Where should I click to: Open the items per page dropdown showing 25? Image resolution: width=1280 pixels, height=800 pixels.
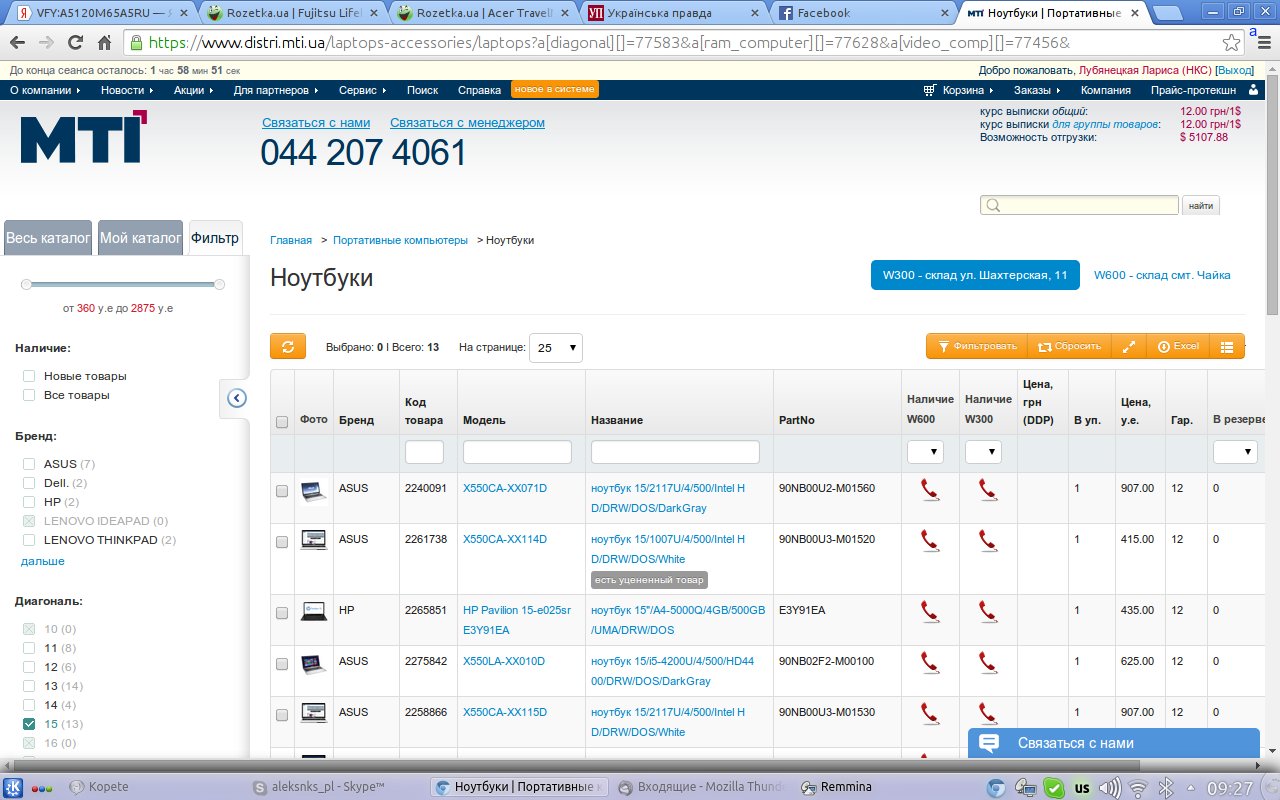(556, 347)
